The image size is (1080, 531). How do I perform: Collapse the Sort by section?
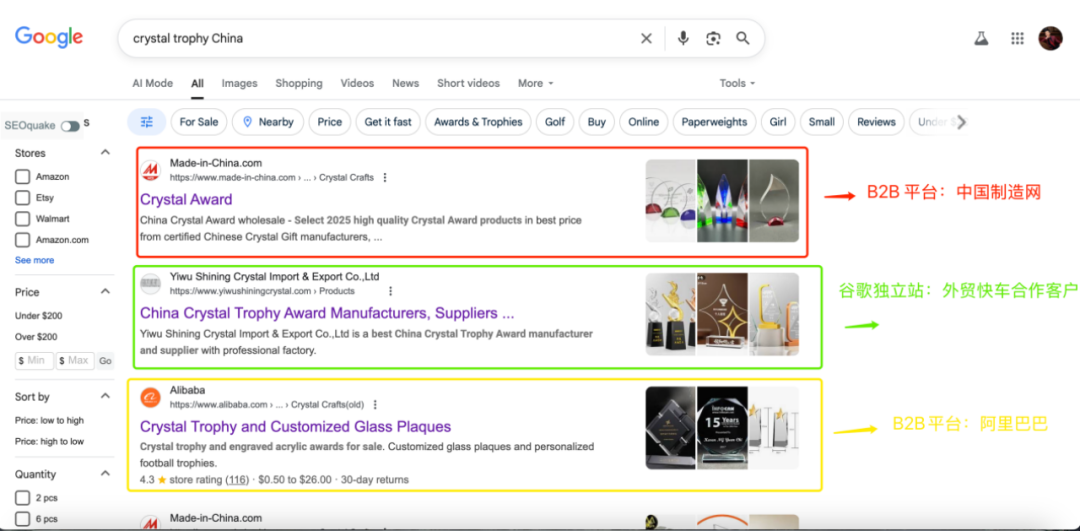click(x=105, y=396)
